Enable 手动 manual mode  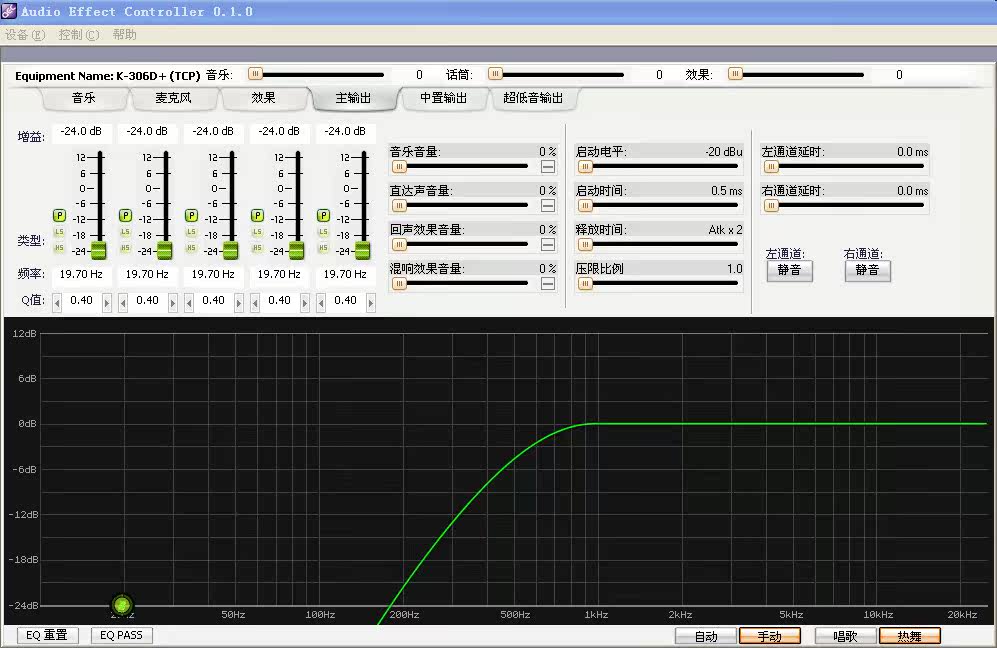(769, 636)
